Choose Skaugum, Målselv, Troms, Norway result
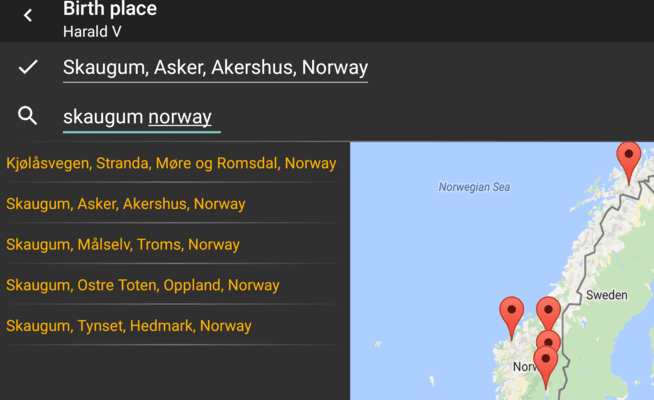Screen dimensions: 654x400 (x=123, y=244)
